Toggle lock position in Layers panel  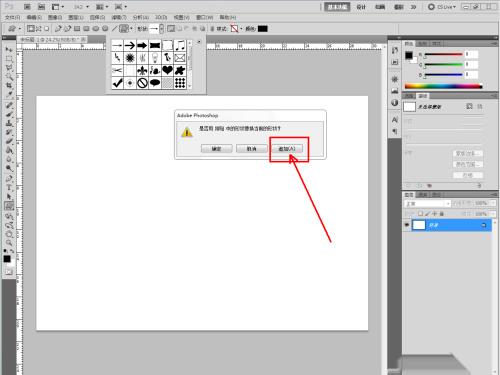point(435,214)
